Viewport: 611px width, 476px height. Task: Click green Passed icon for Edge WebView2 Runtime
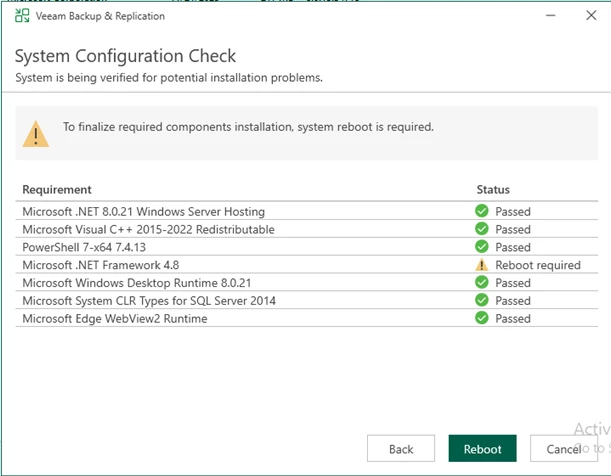tap(482, 318)
